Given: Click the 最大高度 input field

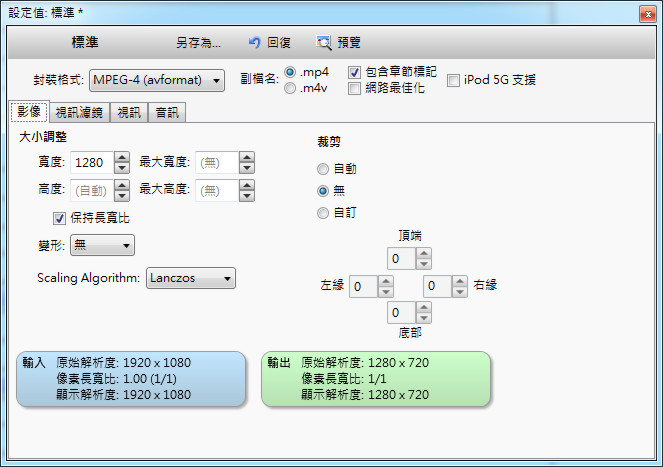Looking at the screenshot, I should [217, 191].
